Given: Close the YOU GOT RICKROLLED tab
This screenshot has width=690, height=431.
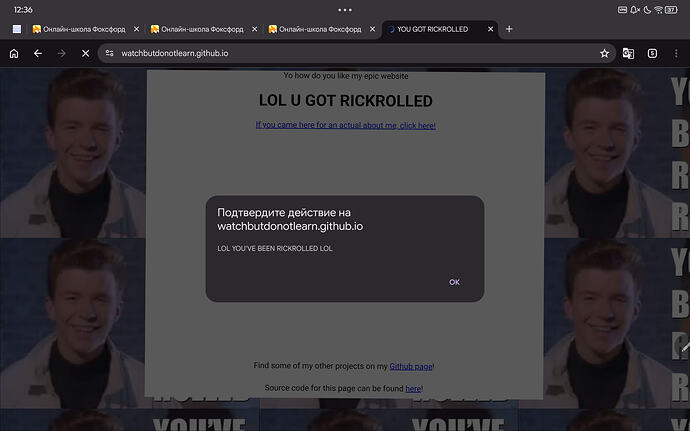Looking at the screenshot, I should pyautogui.click(x=490, y=29).
